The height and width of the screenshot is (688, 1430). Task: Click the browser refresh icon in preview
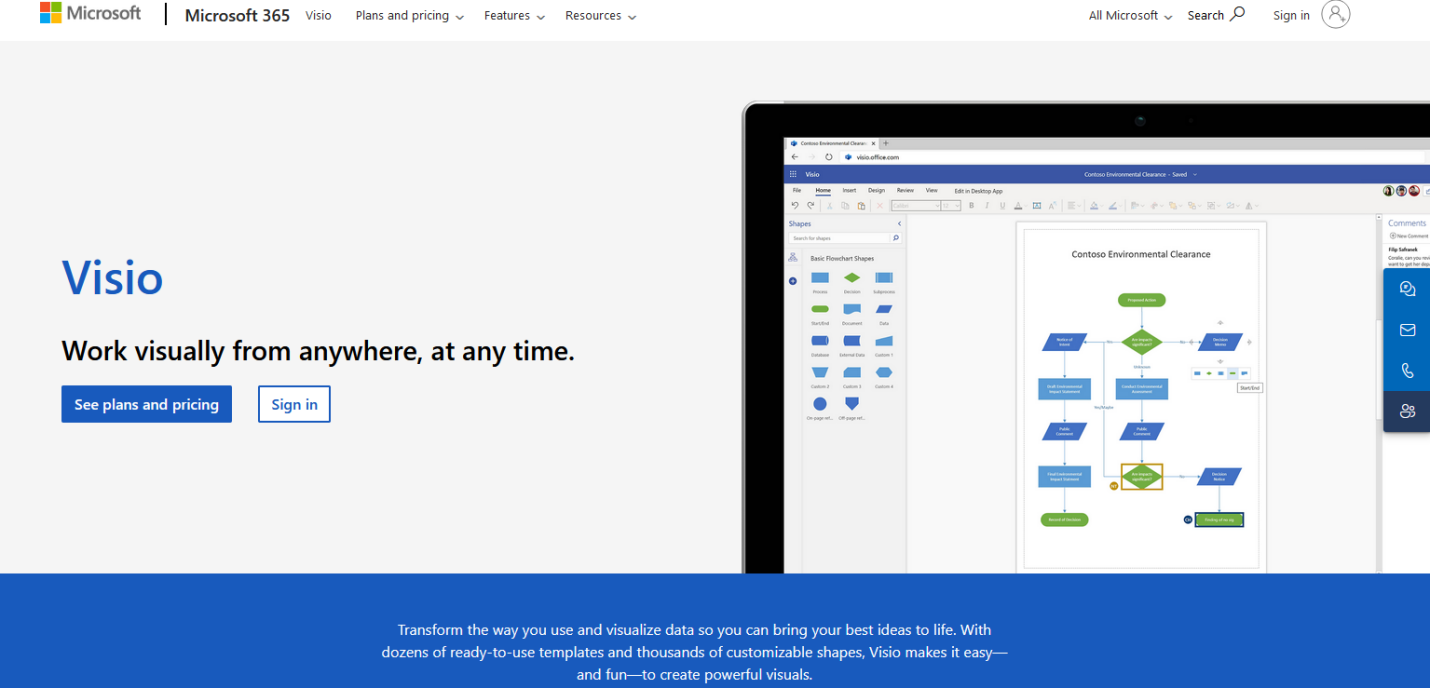click(x=829, y=157)
